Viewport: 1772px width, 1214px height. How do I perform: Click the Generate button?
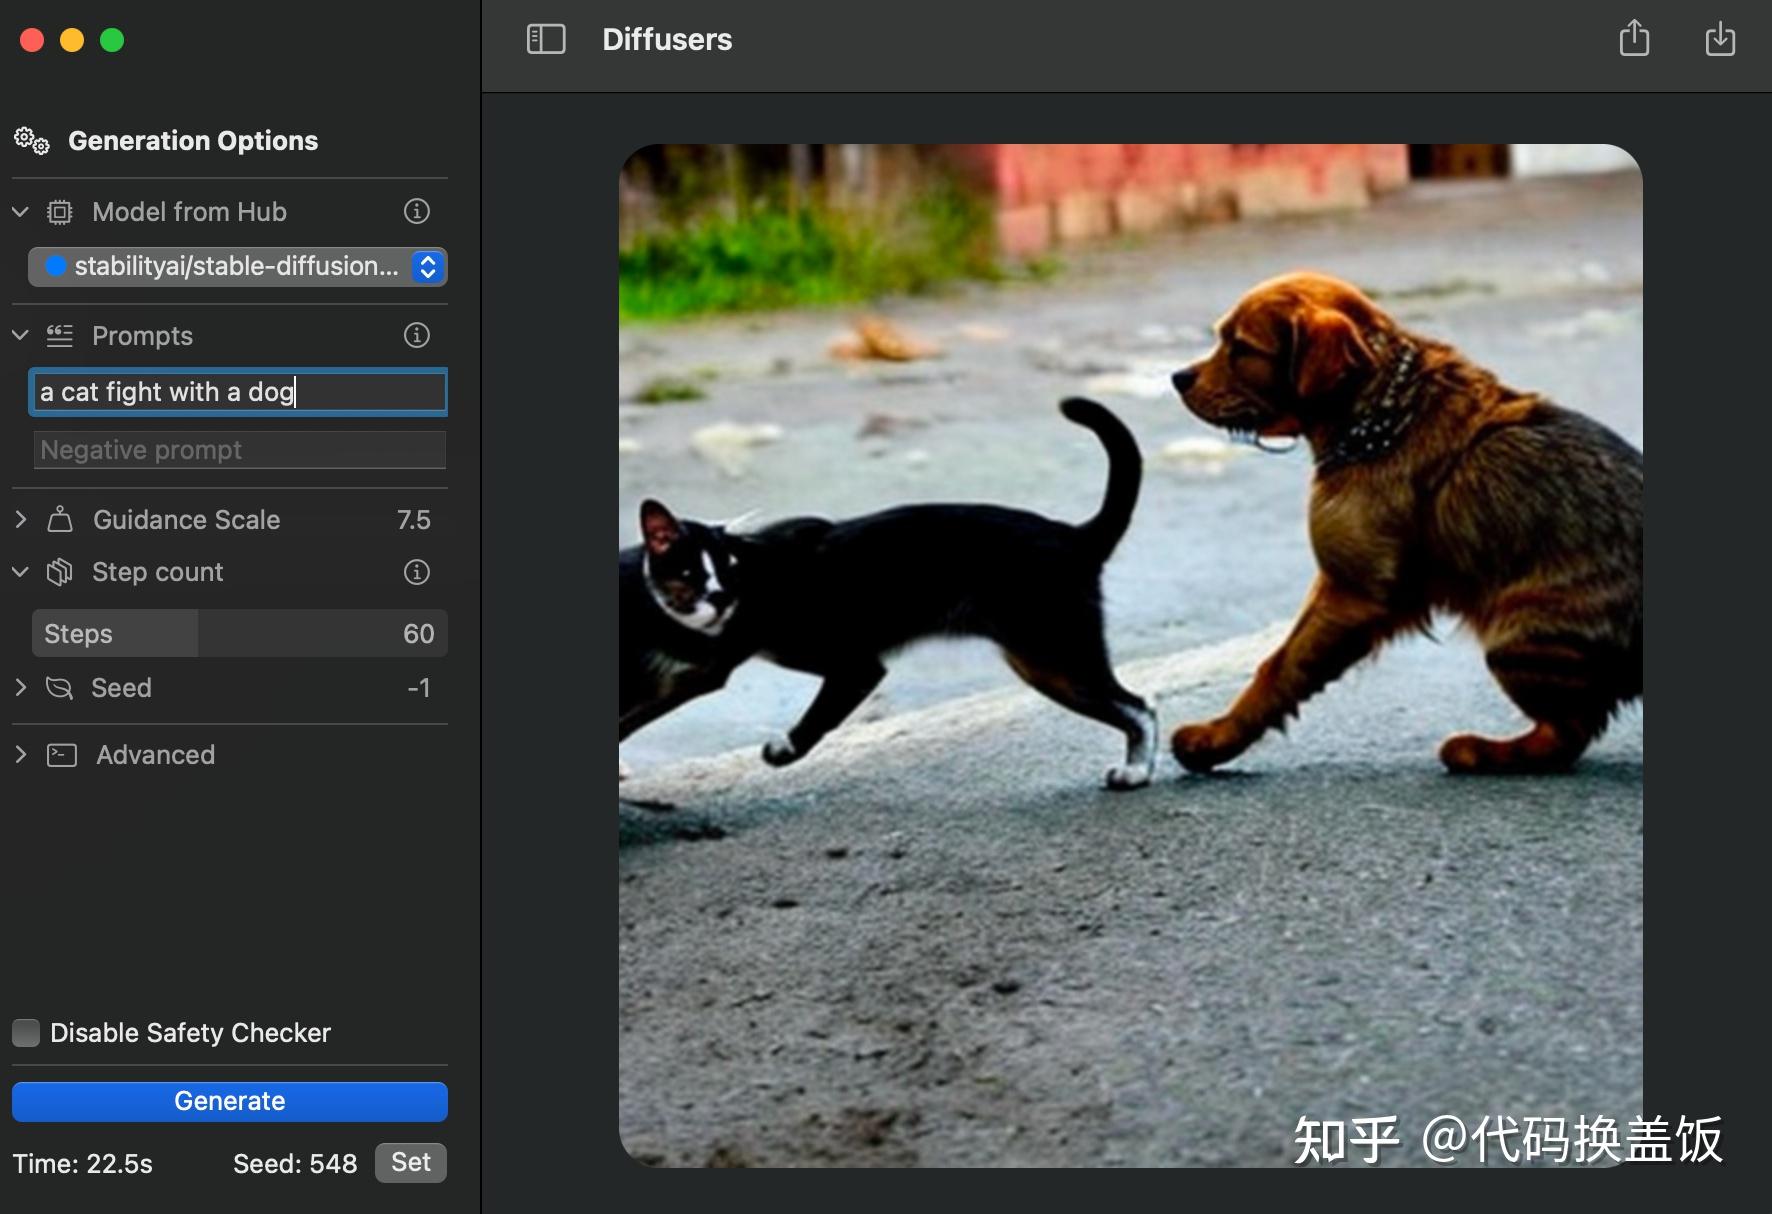[230, 1101]
